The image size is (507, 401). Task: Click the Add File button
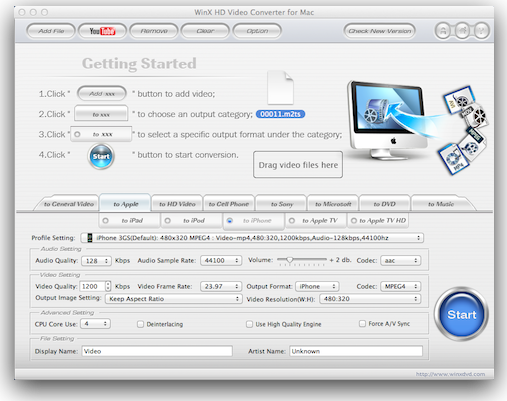point(51,31)
